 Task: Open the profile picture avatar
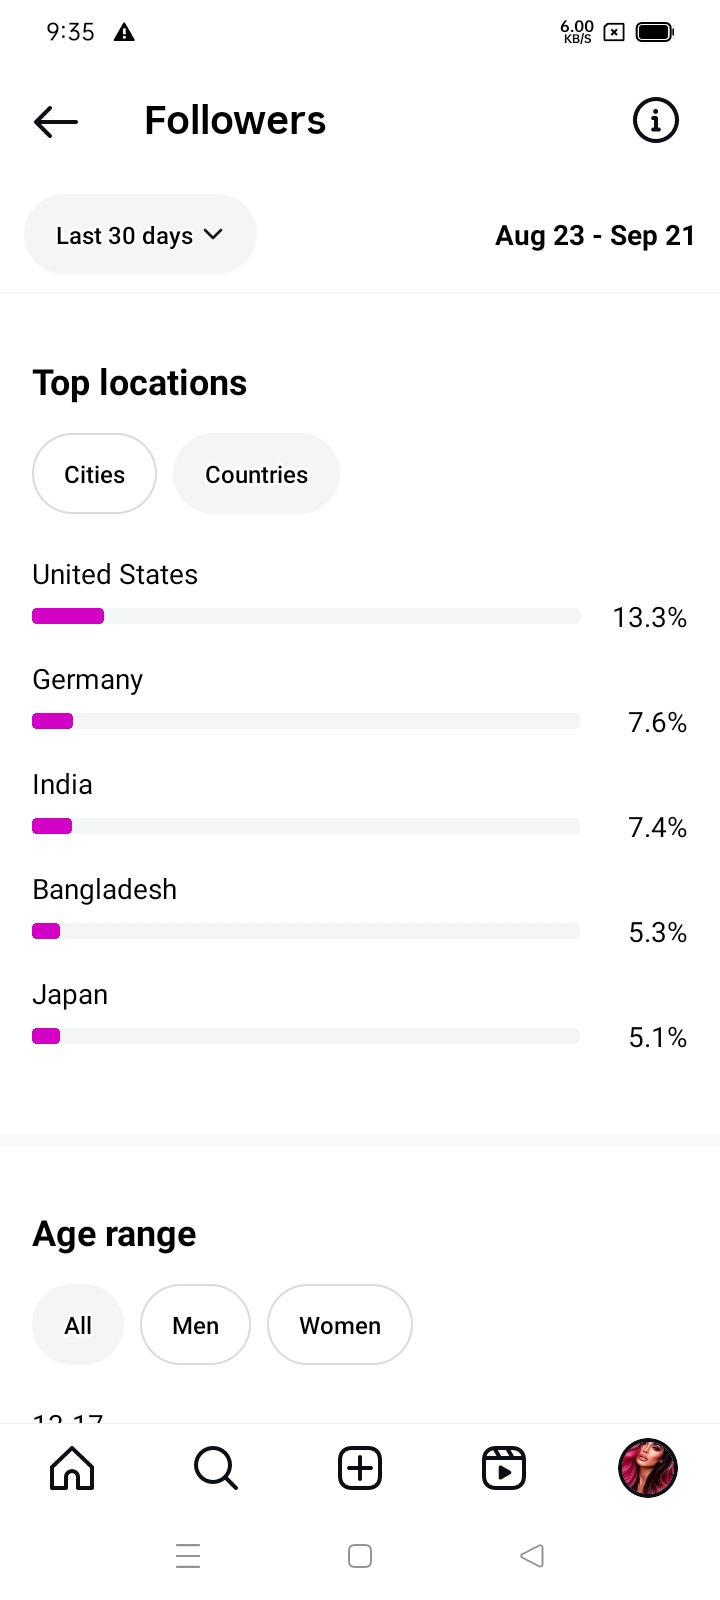click(x=648, y=1468)
